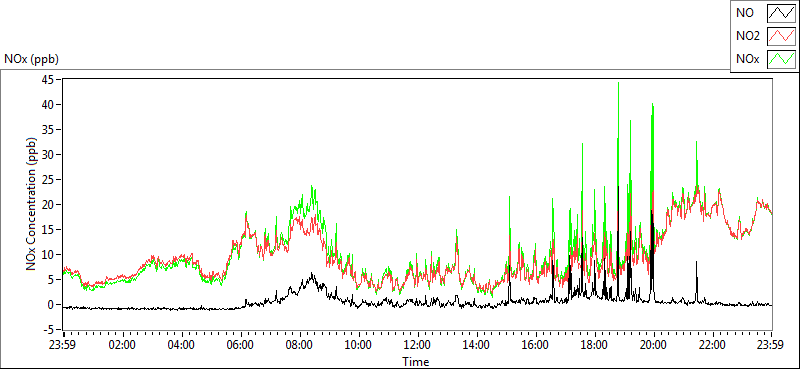
Task: Click the 15 y-axis scale value
Action: (x=47, y=229)
